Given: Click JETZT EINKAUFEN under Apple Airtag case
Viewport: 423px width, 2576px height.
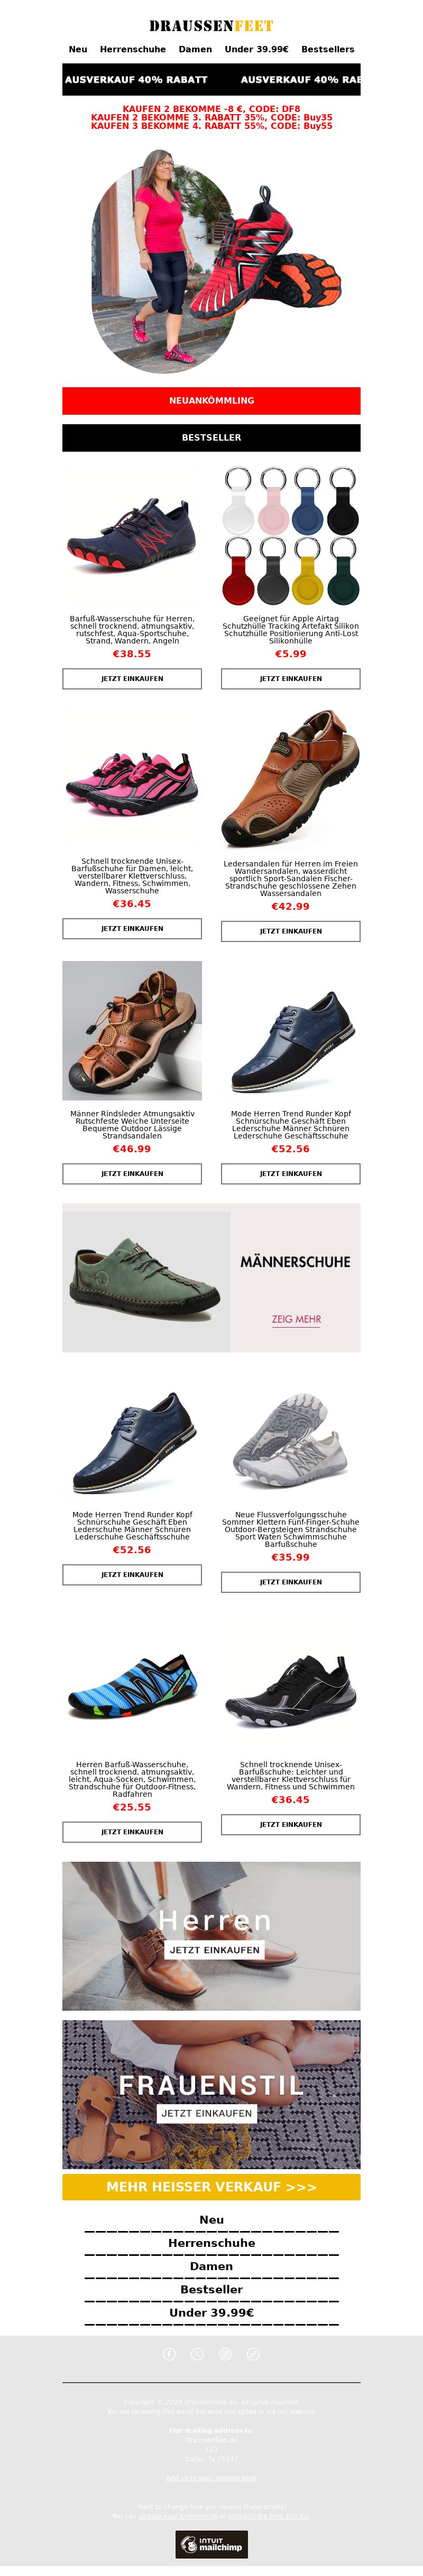Looking at the screenshot, I should click(x=291, y=678).
